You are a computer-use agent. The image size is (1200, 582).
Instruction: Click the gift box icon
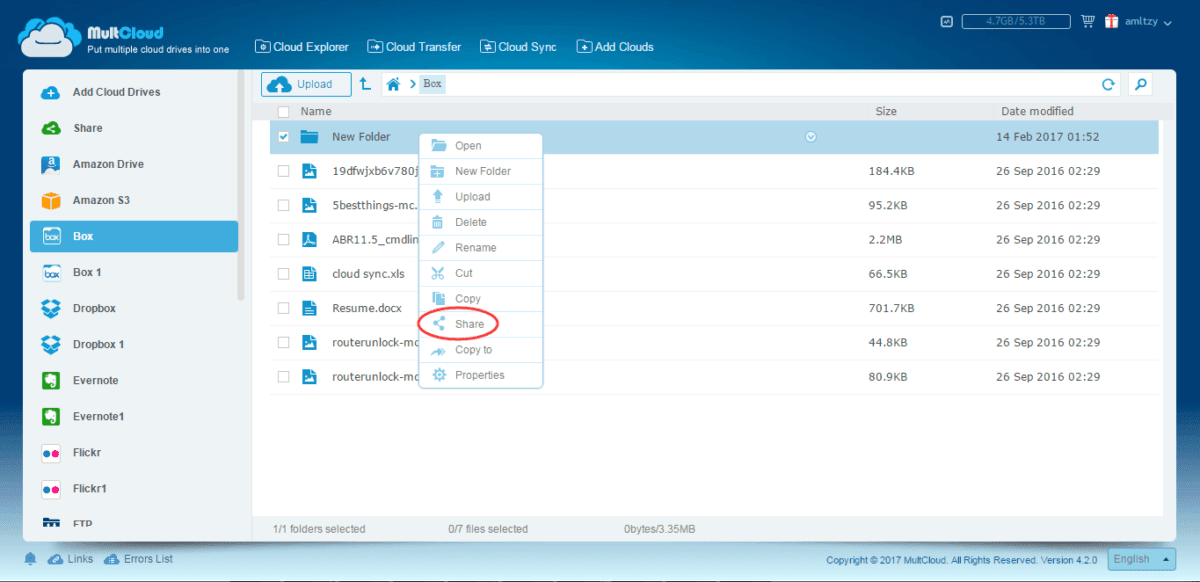coord(1112,21)
